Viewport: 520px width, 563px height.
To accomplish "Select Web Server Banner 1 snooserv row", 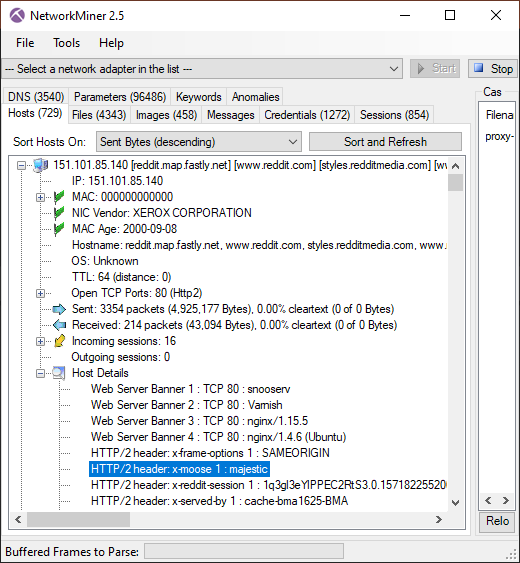I will (191, 389).
